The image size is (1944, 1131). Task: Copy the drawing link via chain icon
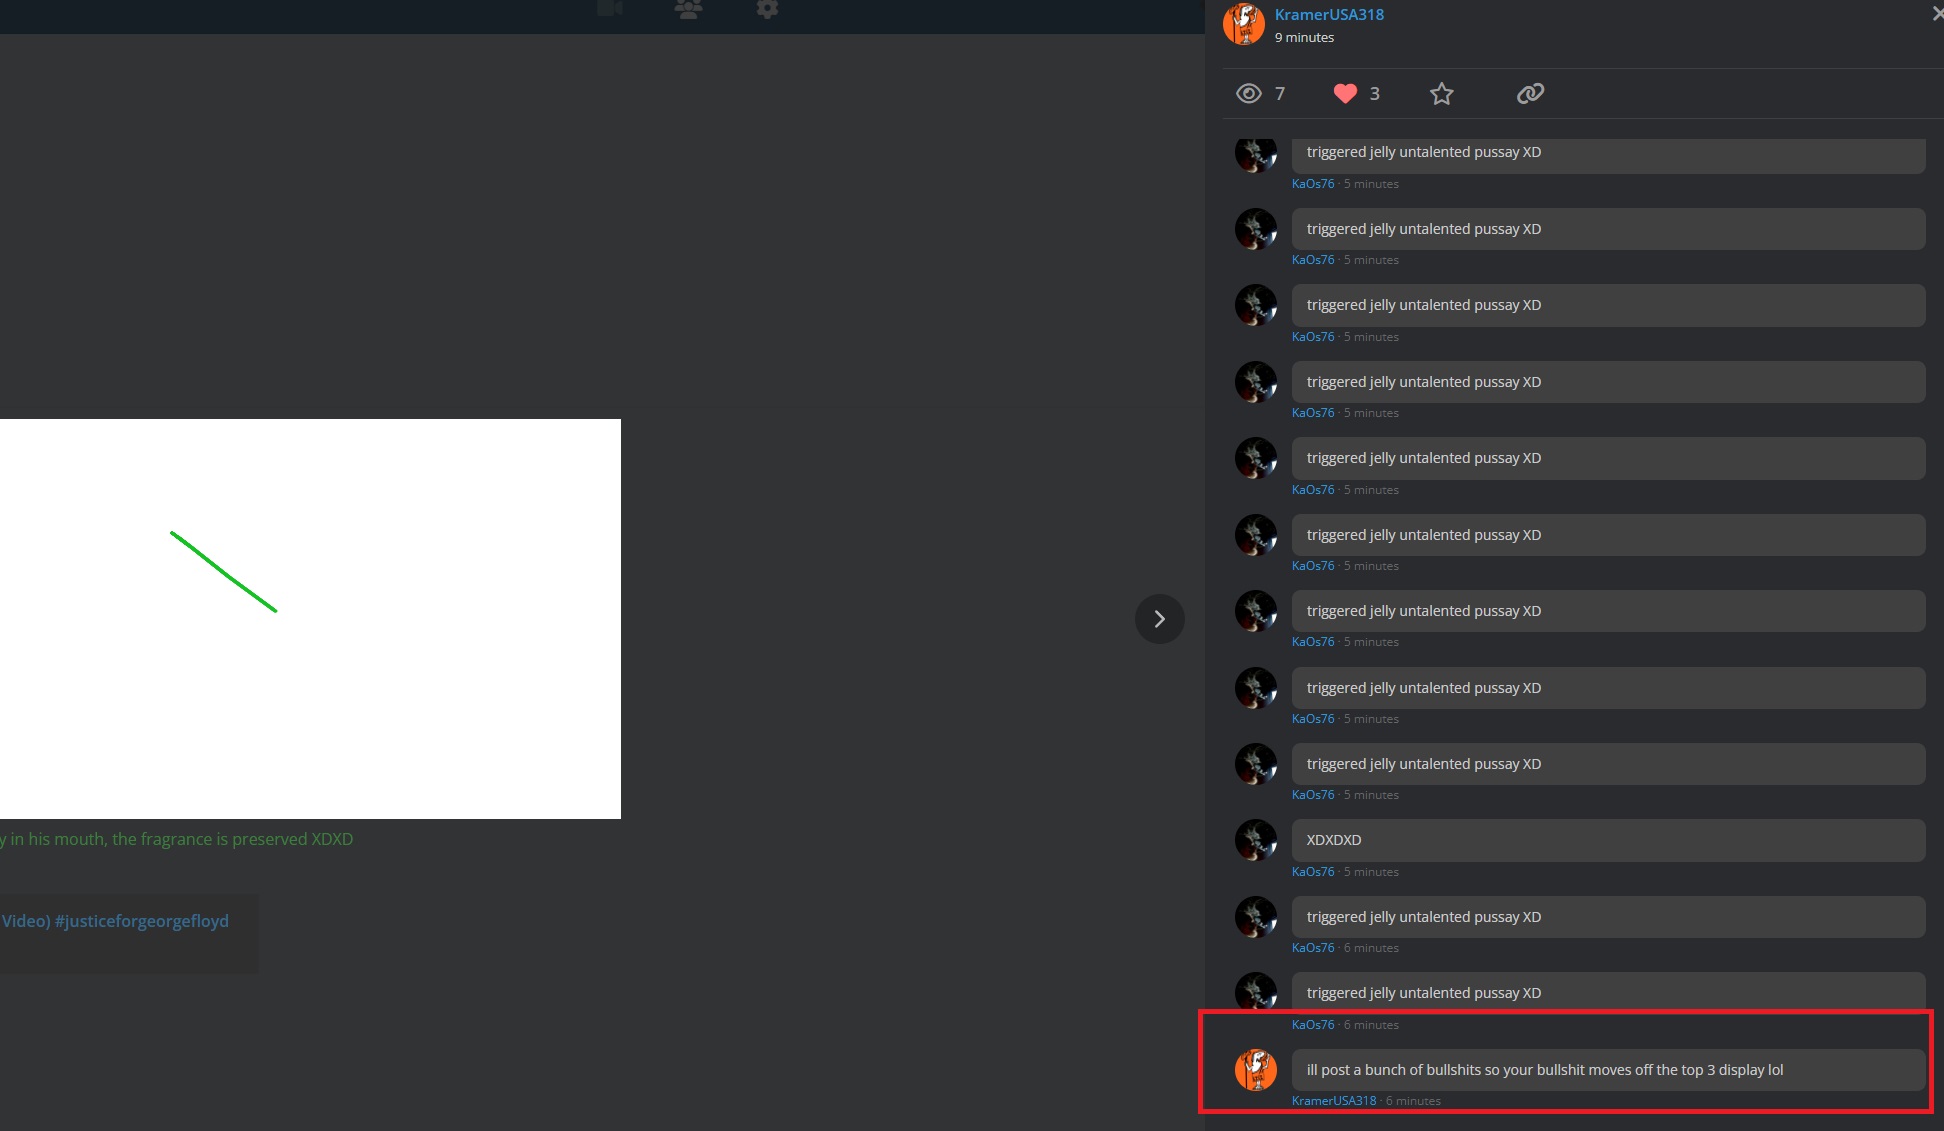(x=1530, y=94)
